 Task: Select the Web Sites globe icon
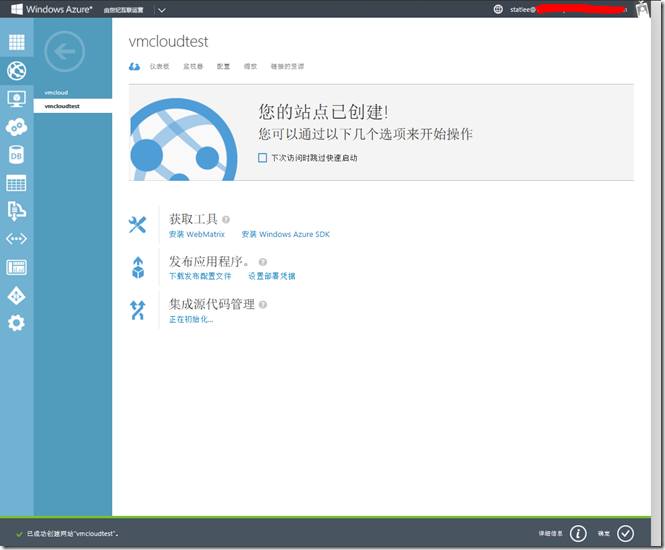pyautogui.click(x=17, y=70)
